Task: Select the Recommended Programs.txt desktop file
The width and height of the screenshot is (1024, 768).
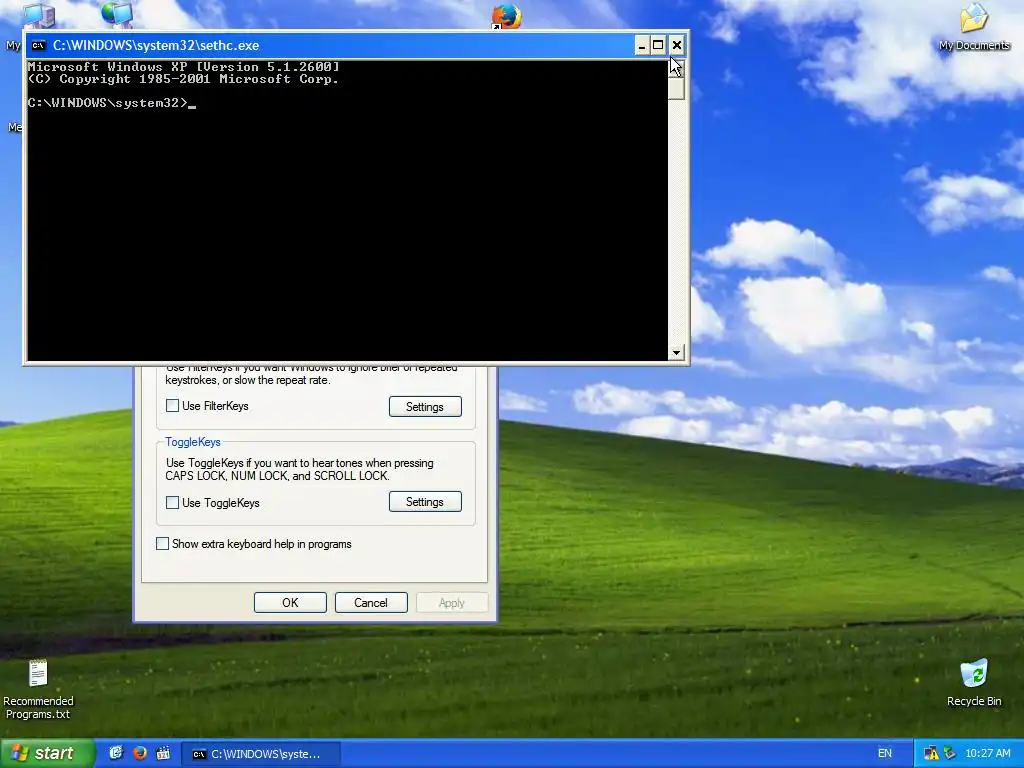Action: [x=38, y=690]
